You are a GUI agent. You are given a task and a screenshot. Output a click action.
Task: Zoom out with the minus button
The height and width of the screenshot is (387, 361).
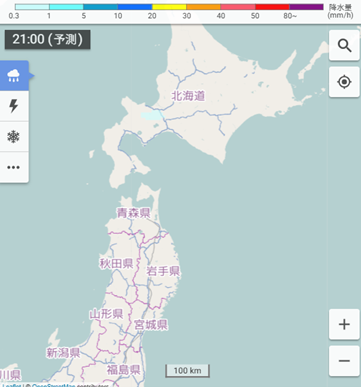[344, 361]
